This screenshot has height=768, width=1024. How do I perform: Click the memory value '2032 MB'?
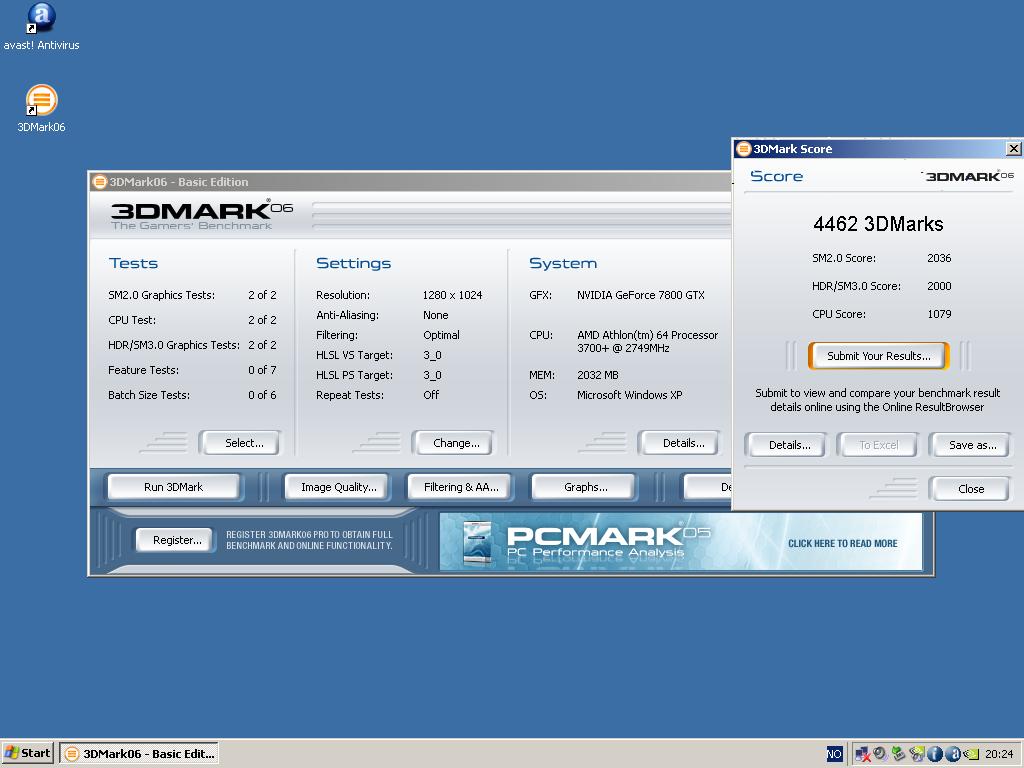tap(598, 375)
